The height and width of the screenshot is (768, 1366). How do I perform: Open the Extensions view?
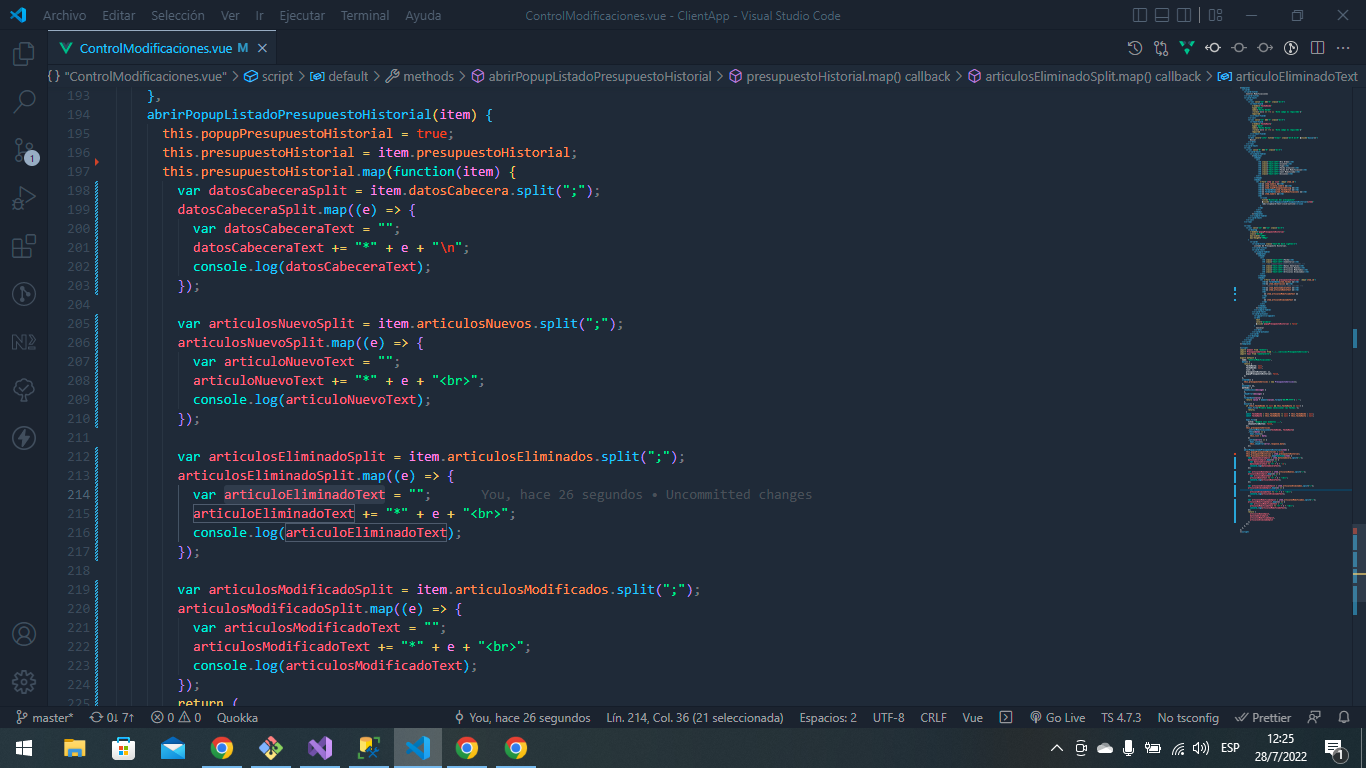(24, 246)
